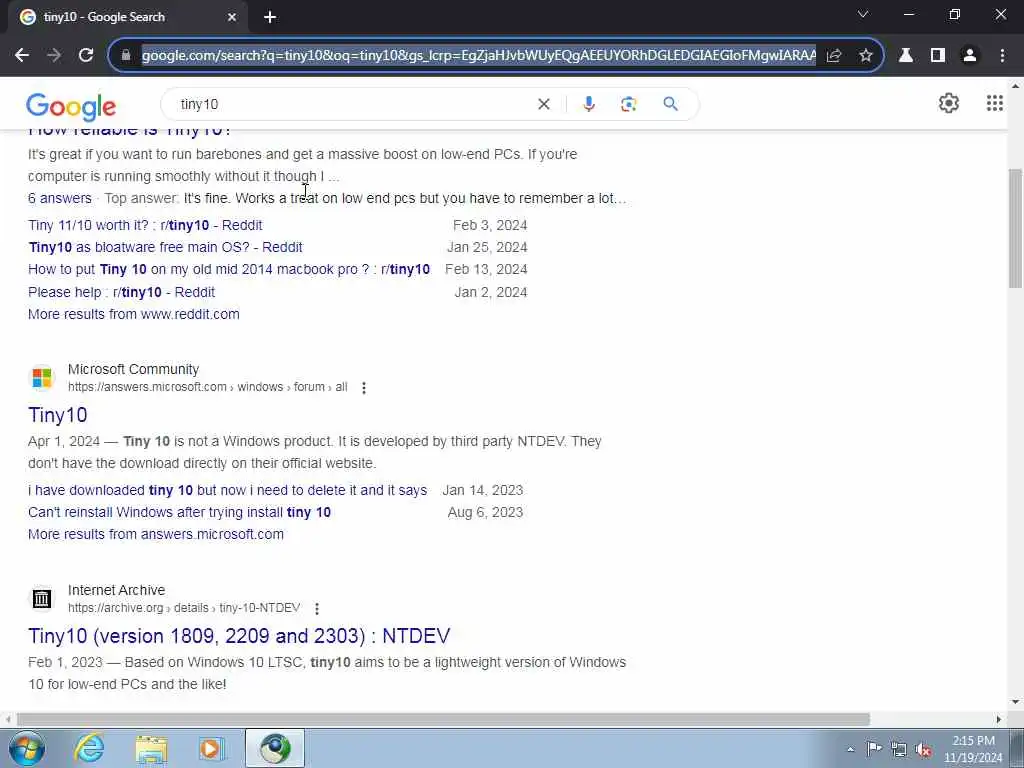Open 'More results from answers.microsoft.com'
Viewport: 1024px width, 768px height.
155,534
